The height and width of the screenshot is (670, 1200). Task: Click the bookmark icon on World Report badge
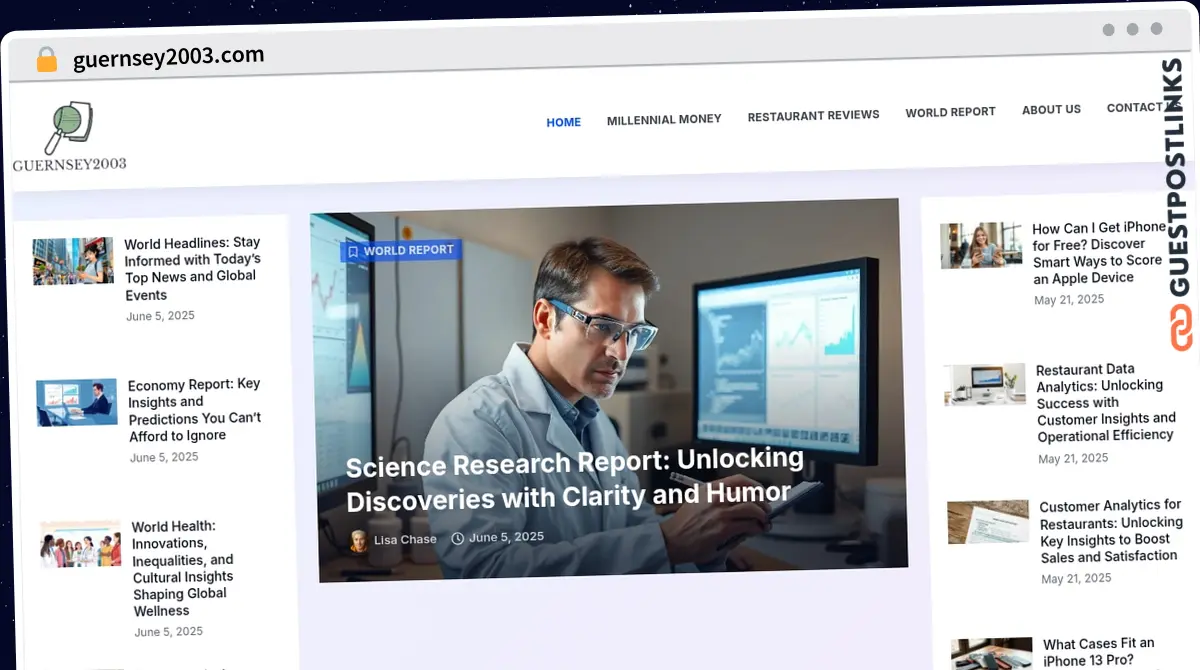coord(352,252)
